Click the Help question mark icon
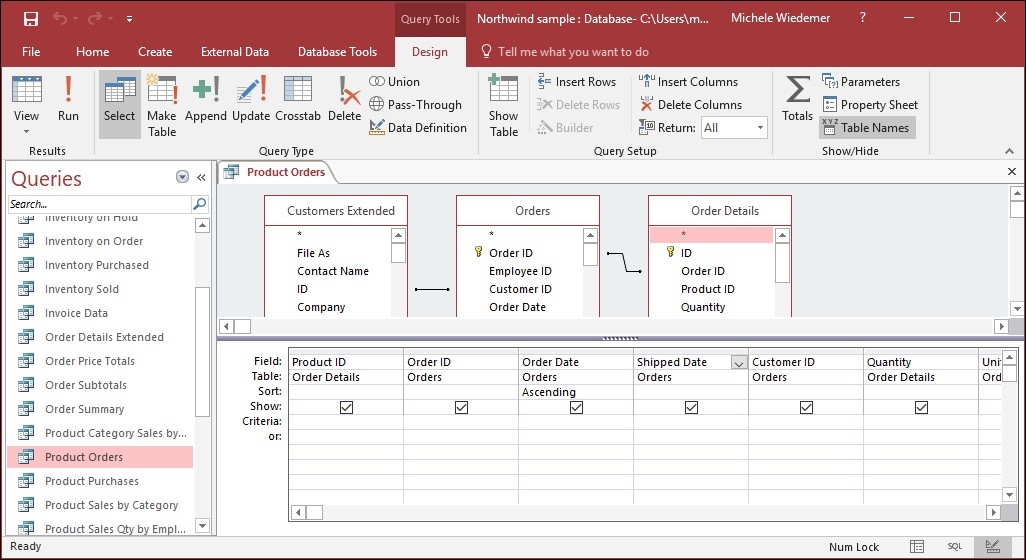 pos(863,18)
